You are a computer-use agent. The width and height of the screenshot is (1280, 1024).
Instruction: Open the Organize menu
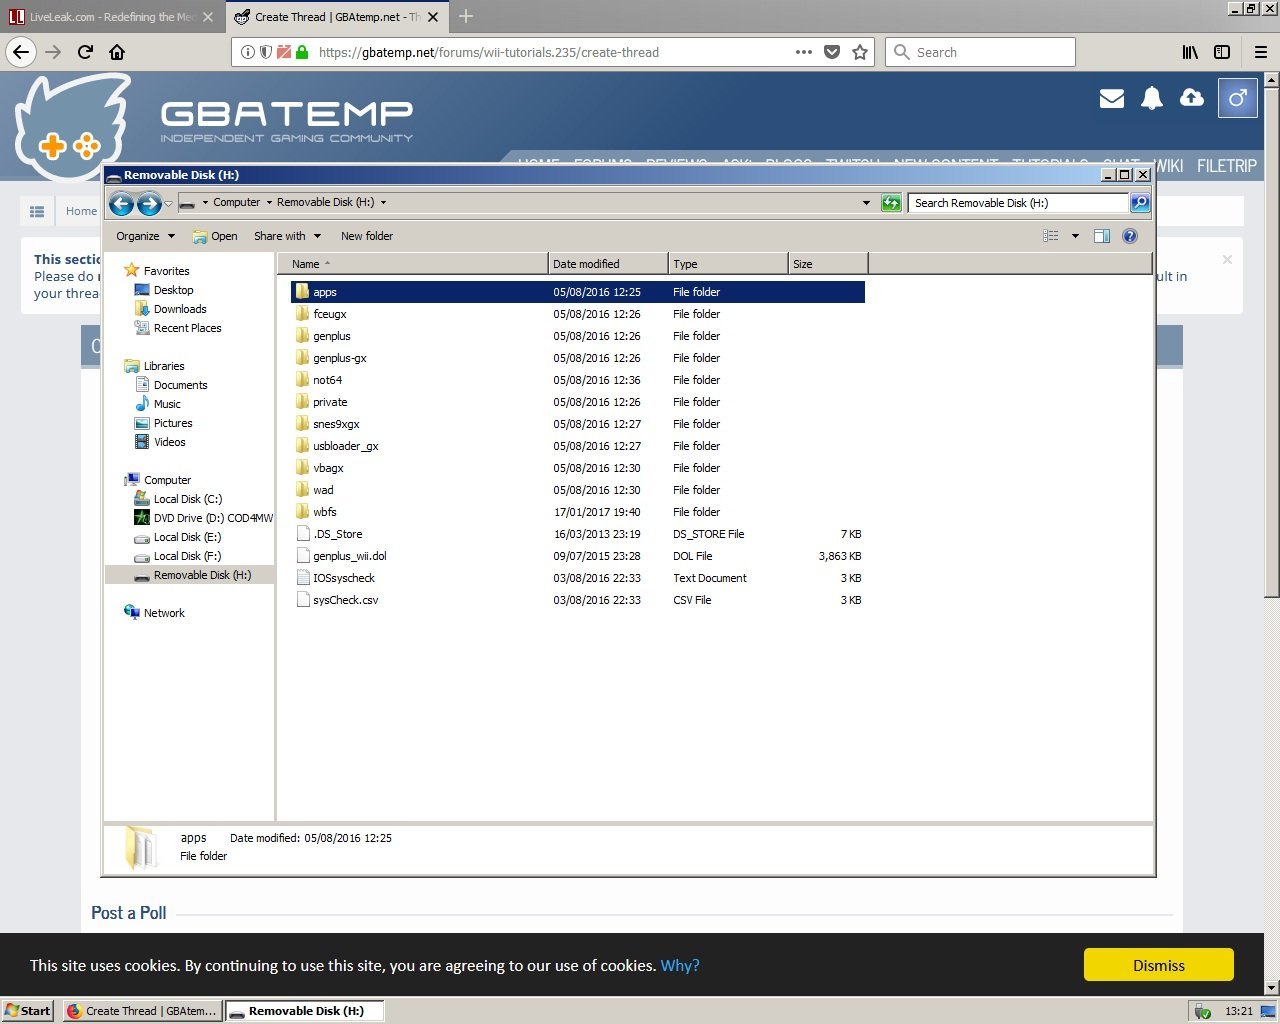click(x=145, y=236)
